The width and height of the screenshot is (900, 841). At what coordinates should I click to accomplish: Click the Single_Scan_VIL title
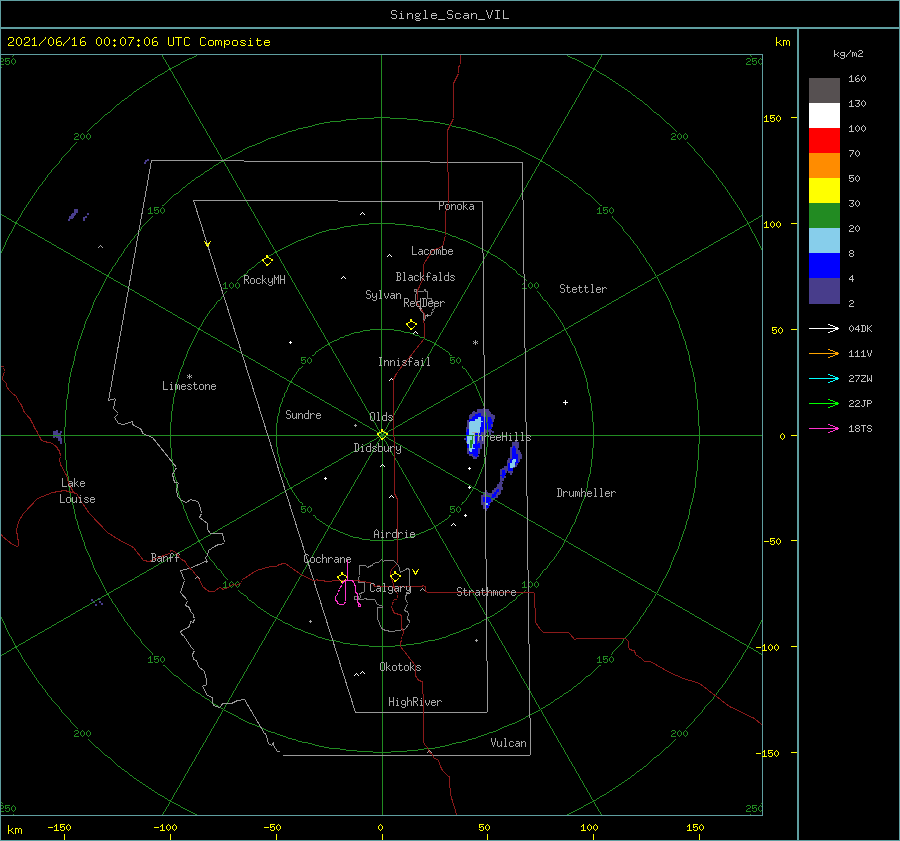449,15
